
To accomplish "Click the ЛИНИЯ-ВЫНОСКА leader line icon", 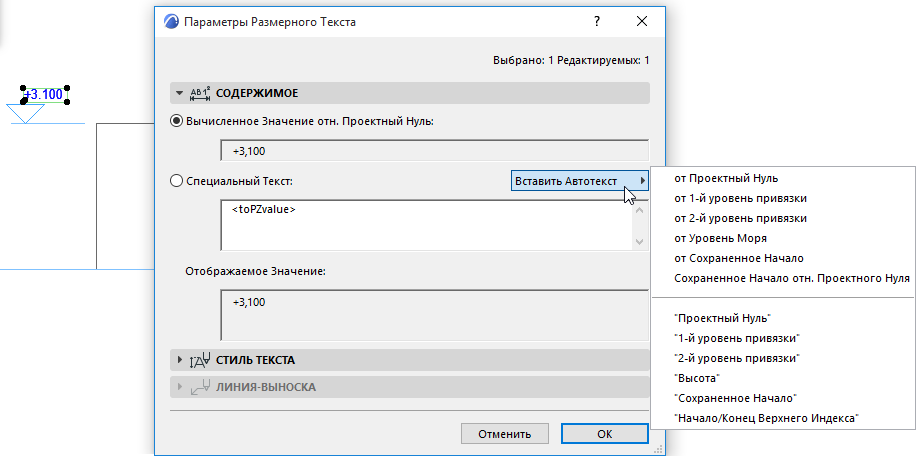I will click(x=197, y=386).
